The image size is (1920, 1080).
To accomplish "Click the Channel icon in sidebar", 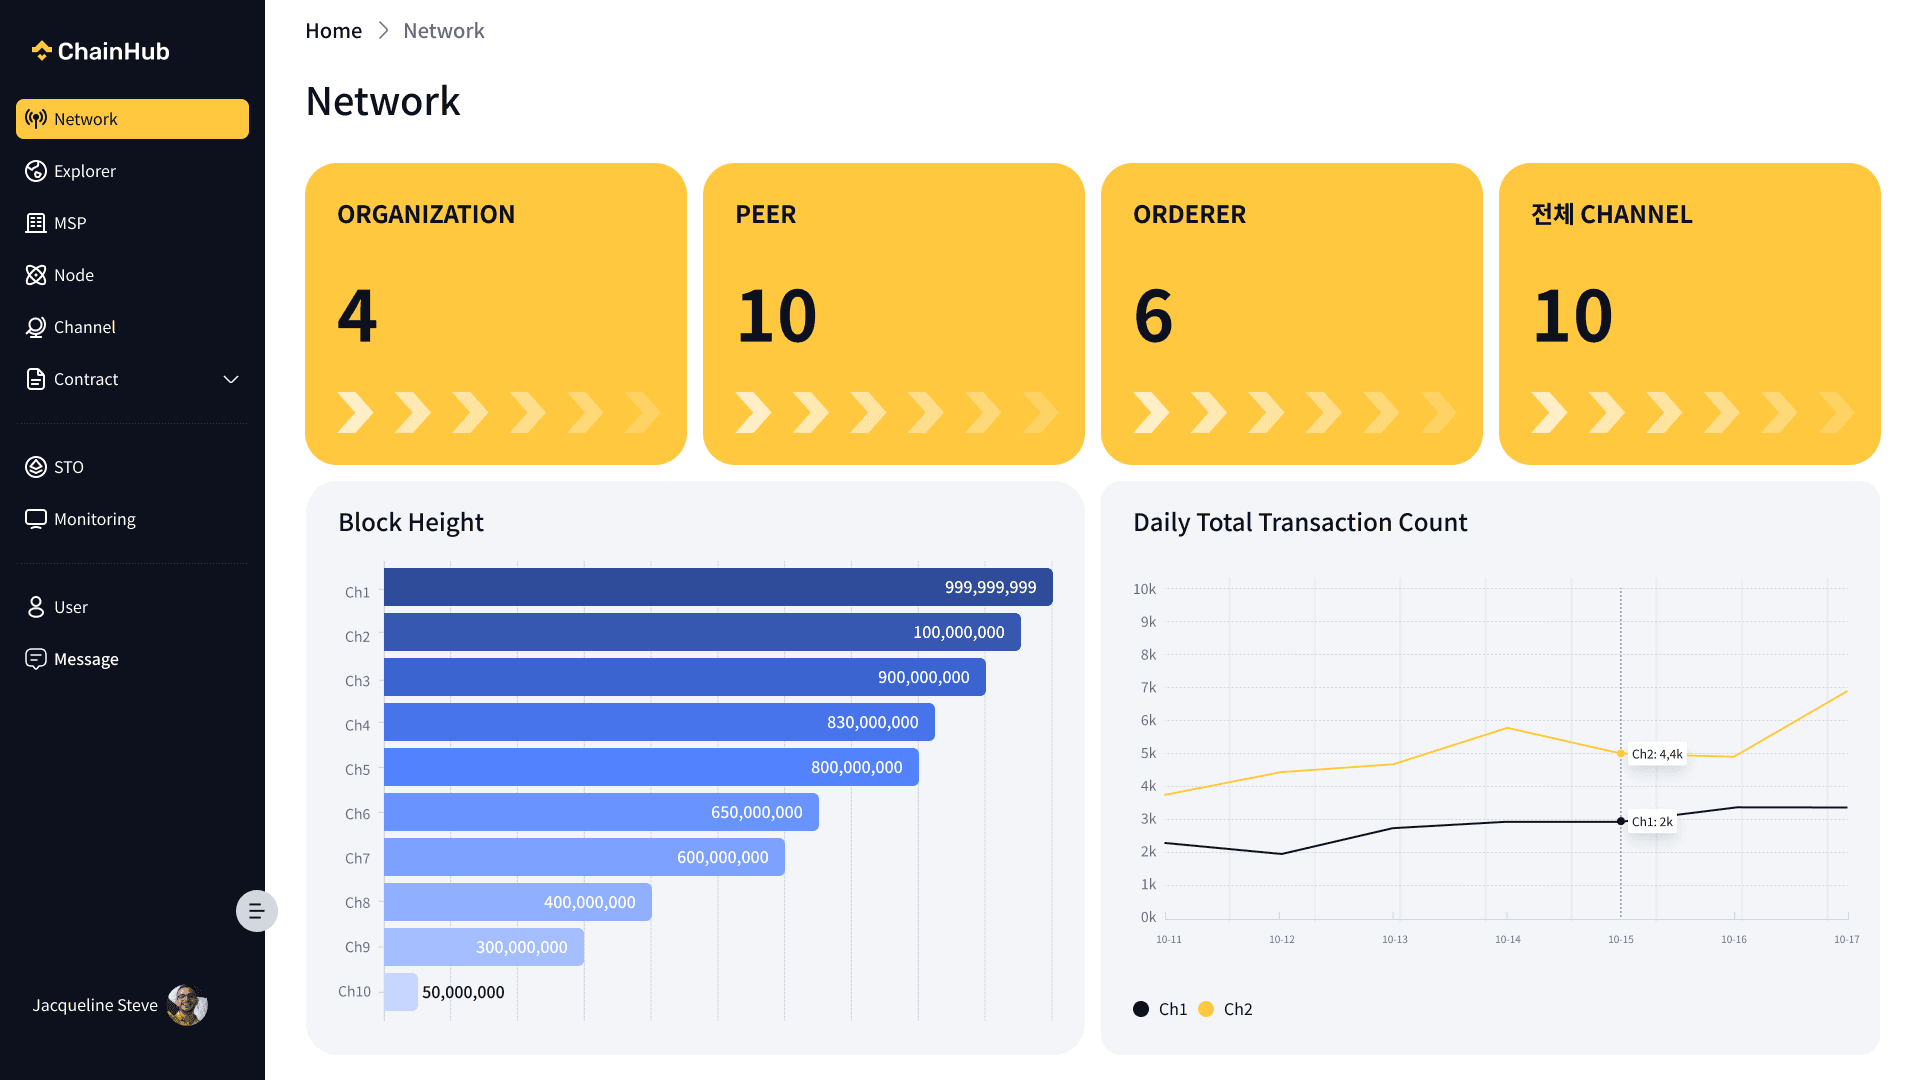I will (x=36, y=327).
